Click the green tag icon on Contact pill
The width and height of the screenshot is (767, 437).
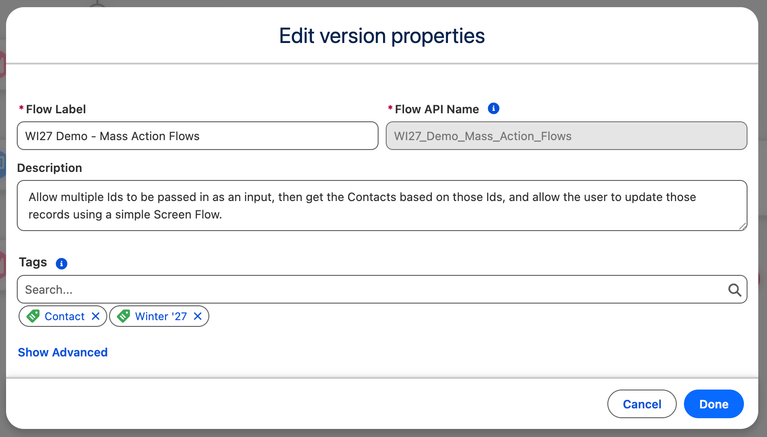tap(33, 316)
